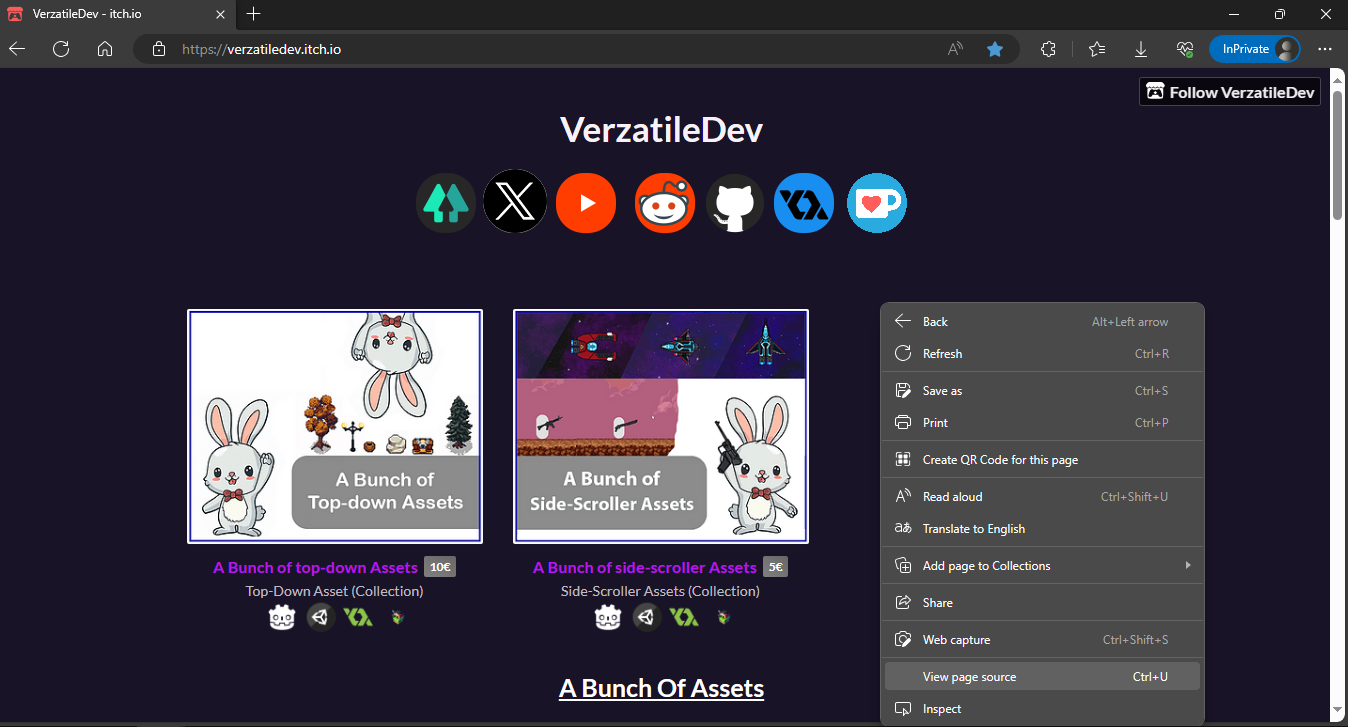Click Godot icon under top-down Assets
The width and height of the screenshot is (1348, 727).
[282, 618]
